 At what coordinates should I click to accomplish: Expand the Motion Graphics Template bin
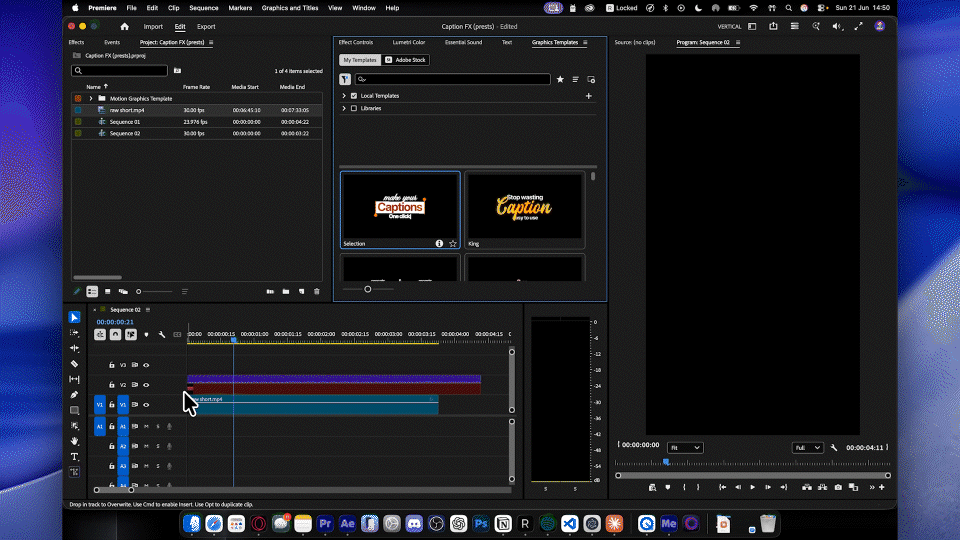[x=91, y=99]
